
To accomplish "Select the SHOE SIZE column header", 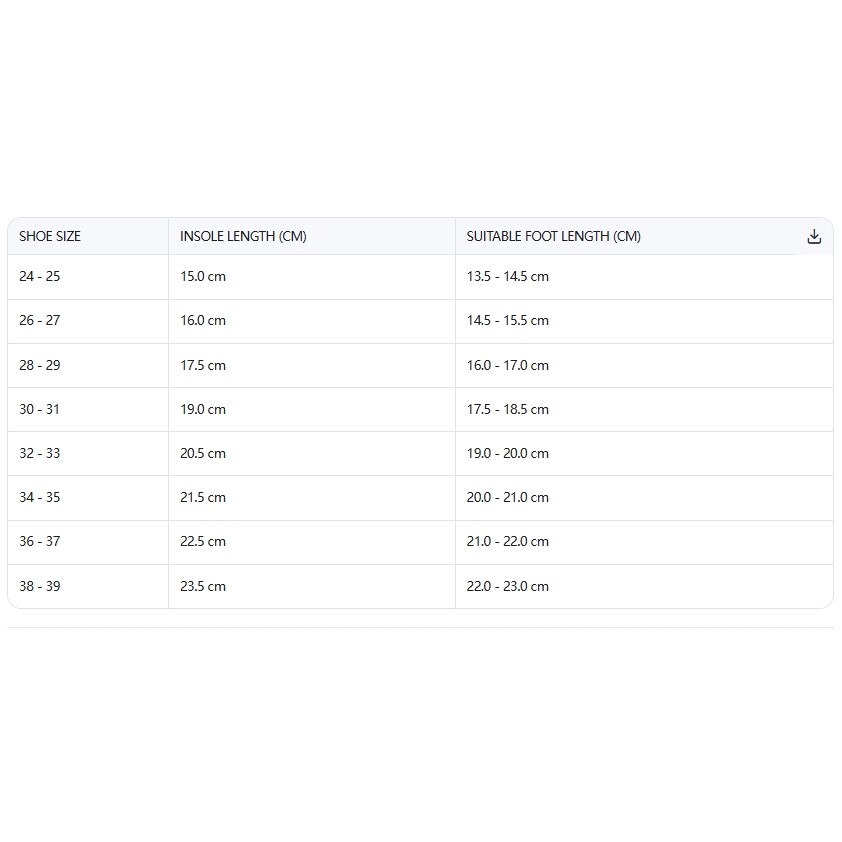I will [88, 236].
